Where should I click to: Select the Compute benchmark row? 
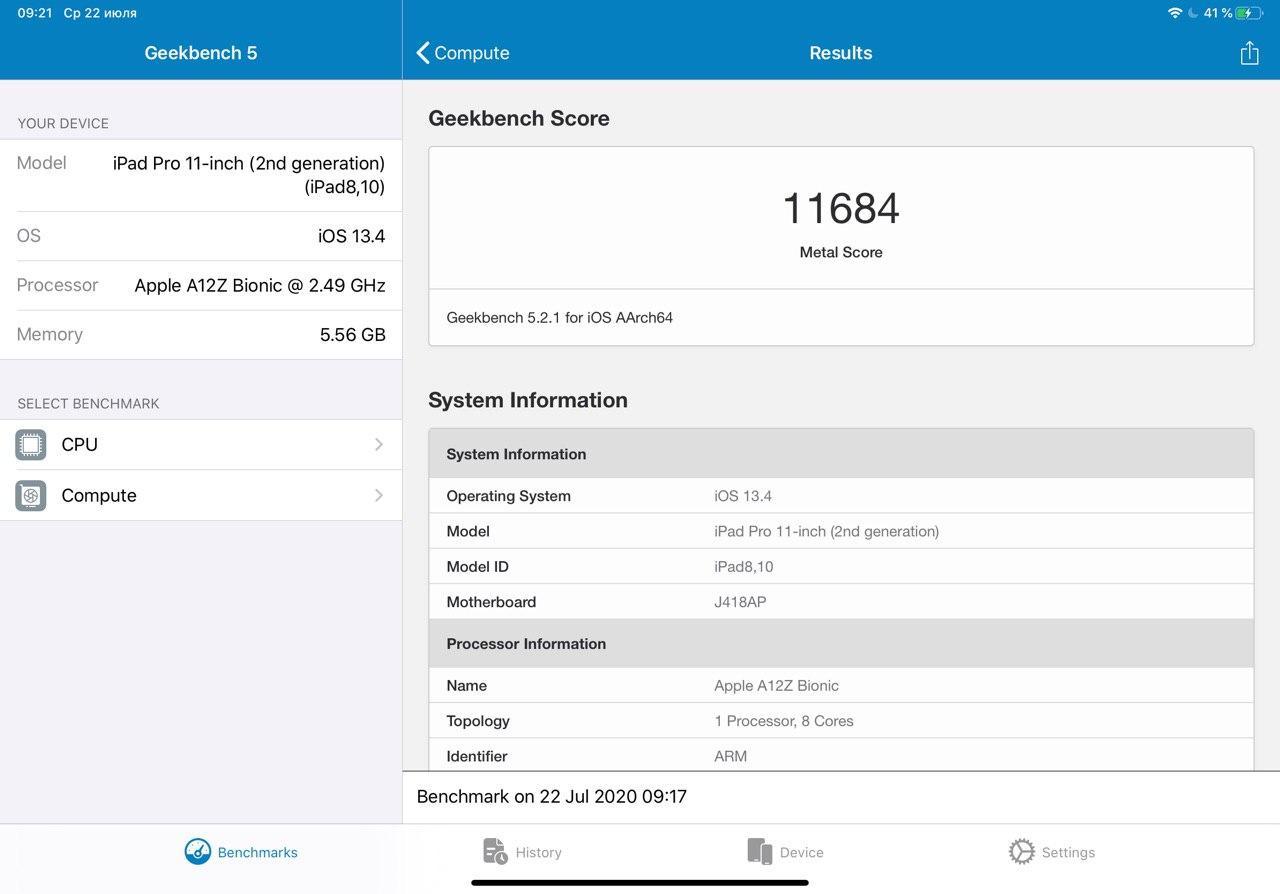click(x=201, y=495)
